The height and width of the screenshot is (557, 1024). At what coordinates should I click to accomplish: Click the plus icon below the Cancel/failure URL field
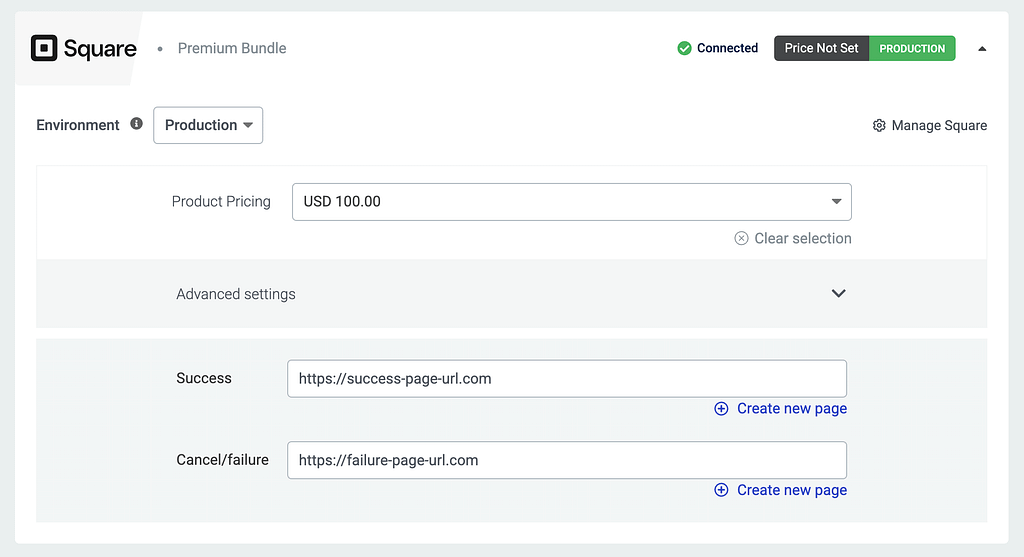click(x=721, y=490)
